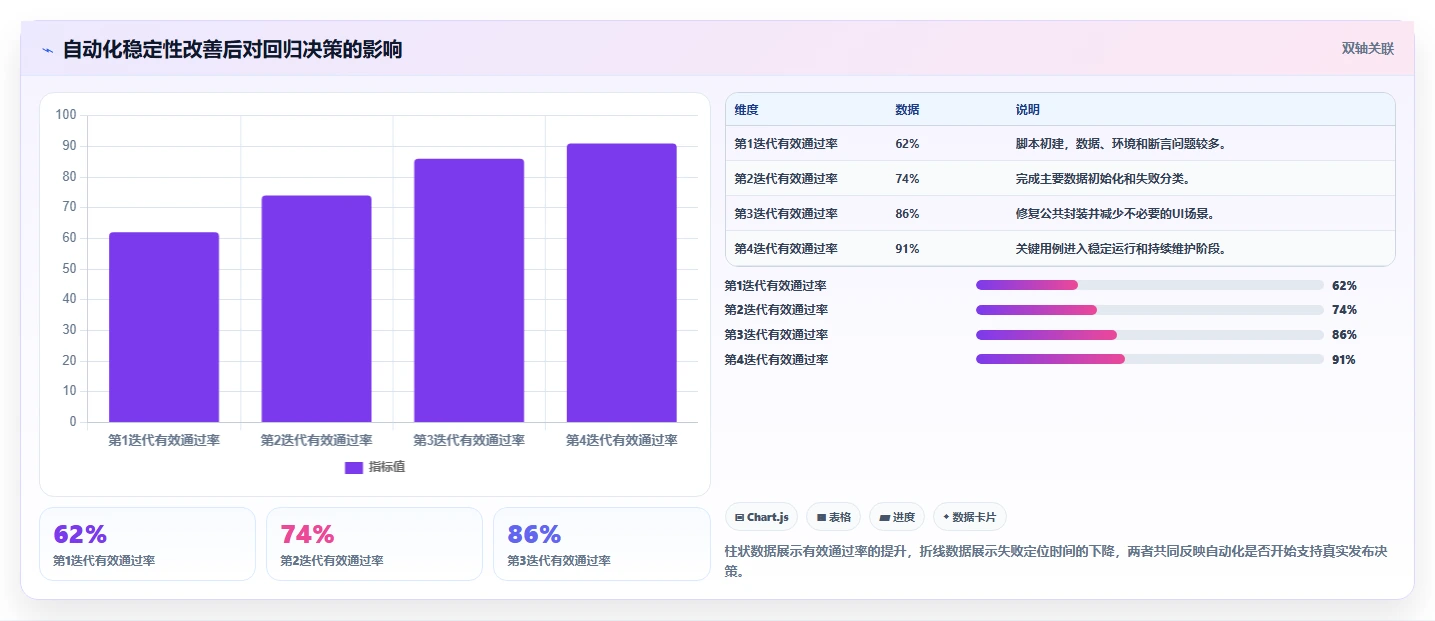
Task: Toggle the 指标值 legend color swatch
Action: pyautogui.click(x=354, y=467)
